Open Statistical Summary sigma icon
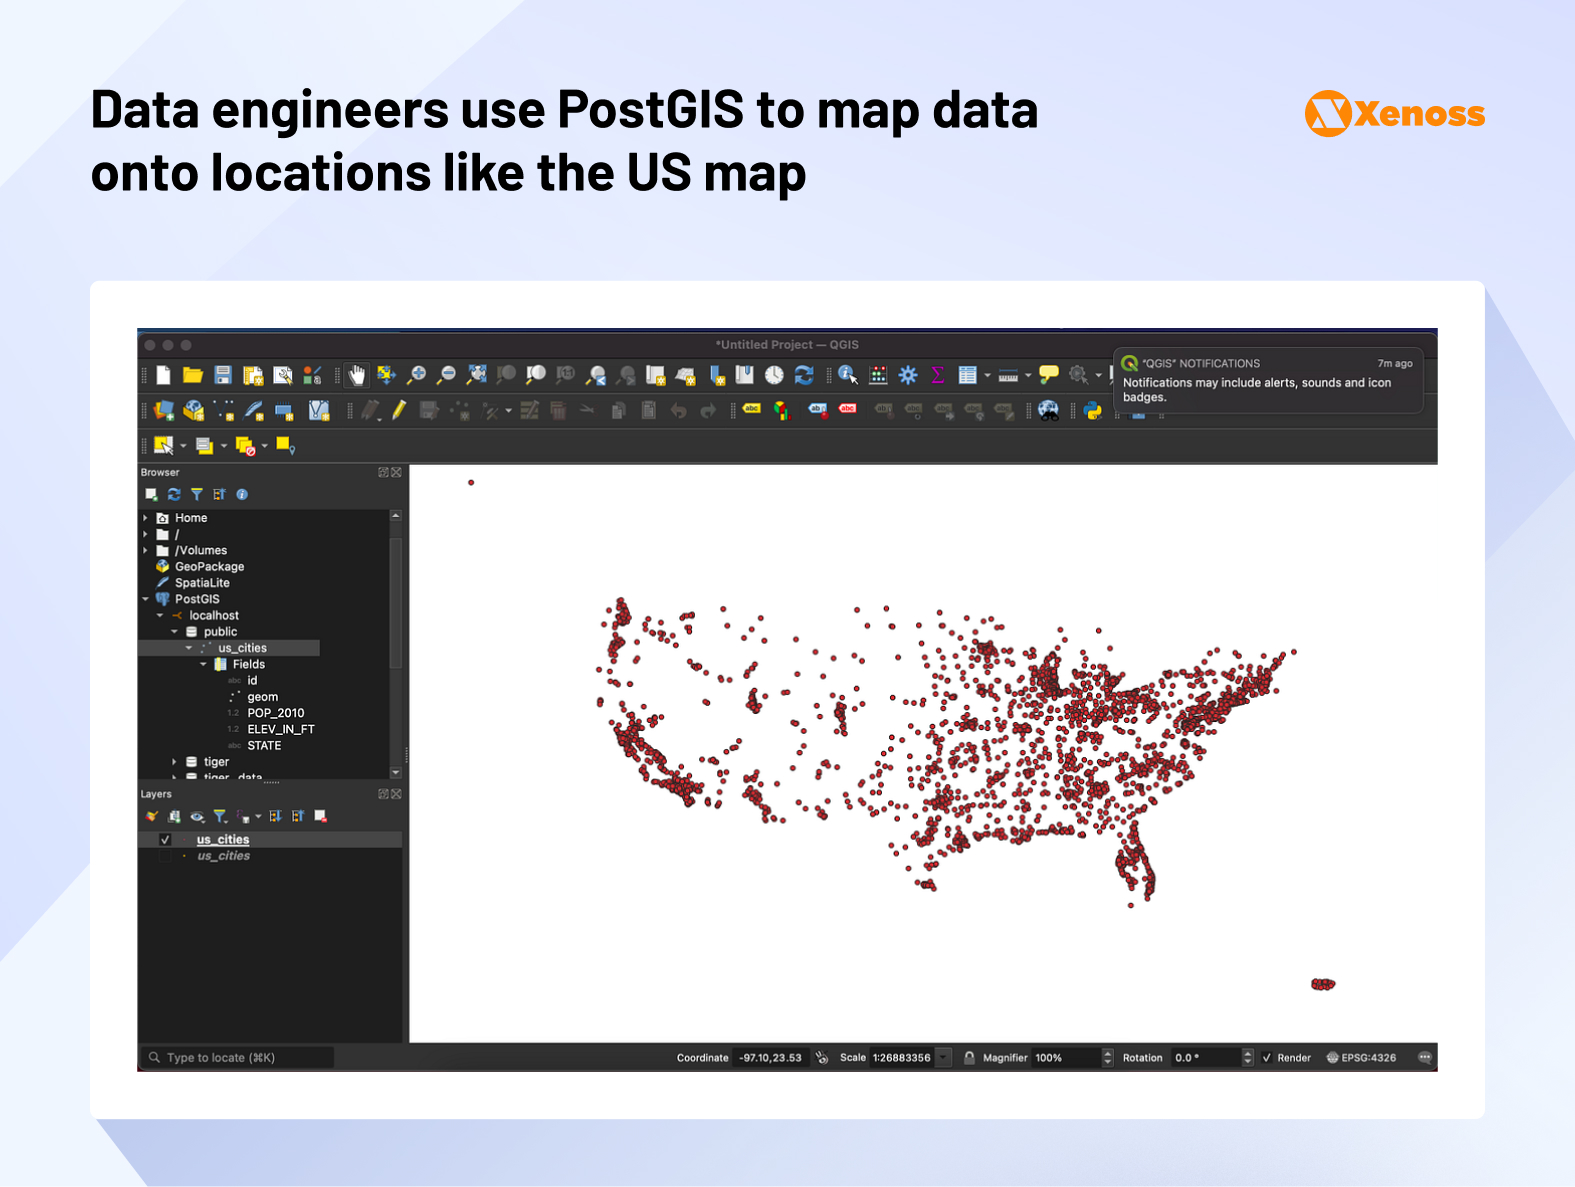This screenshot has width=1575, height=1187. [938, 375]
